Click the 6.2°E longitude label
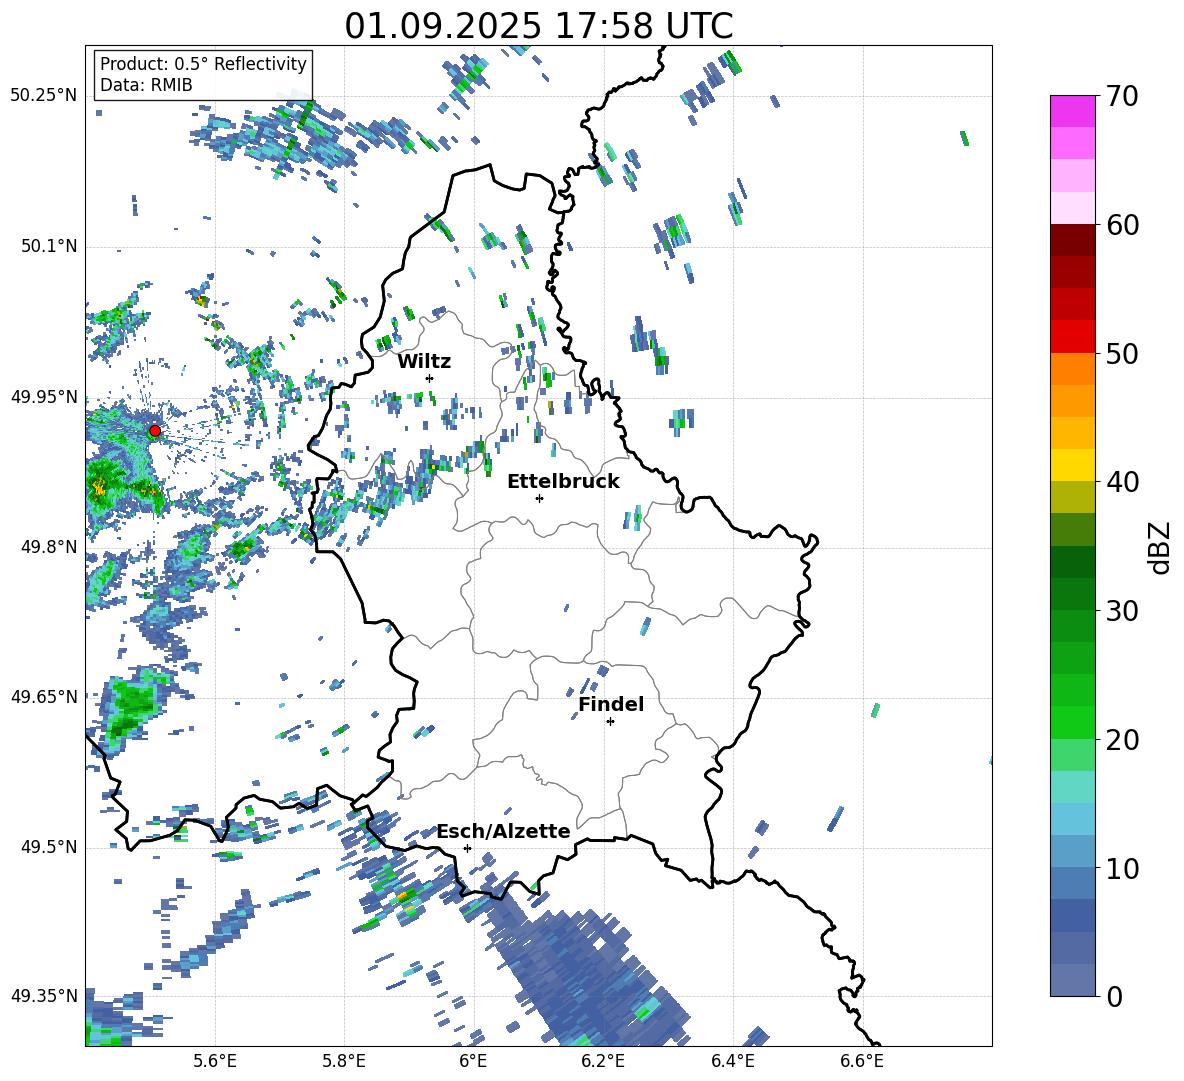The height and width of the screenshot is (1081, 1184). tap(603, 1062)
